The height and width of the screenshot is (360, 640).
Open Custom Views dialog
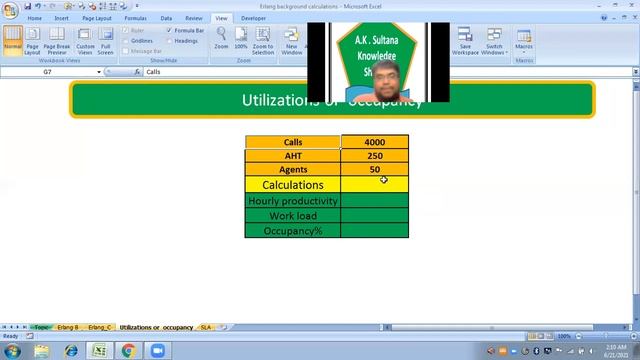point(85,40)
